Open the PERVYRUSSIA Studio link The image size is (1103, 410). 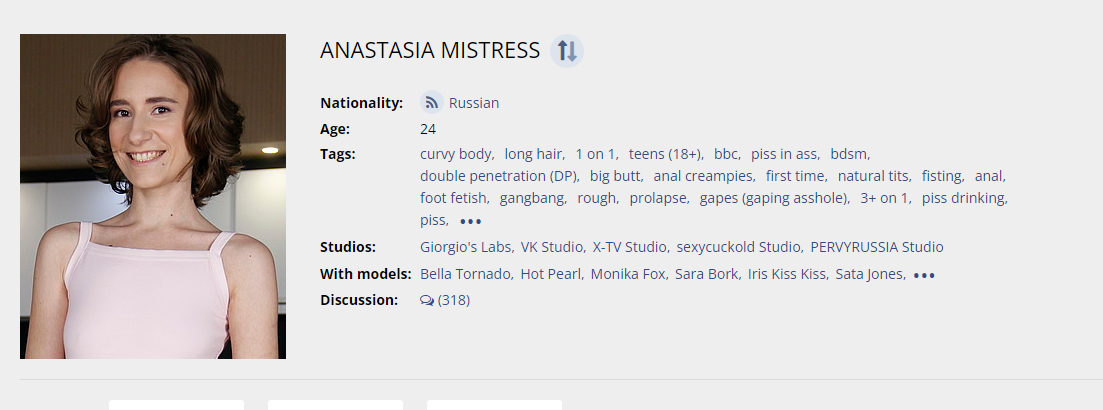[x=876, y=247]
